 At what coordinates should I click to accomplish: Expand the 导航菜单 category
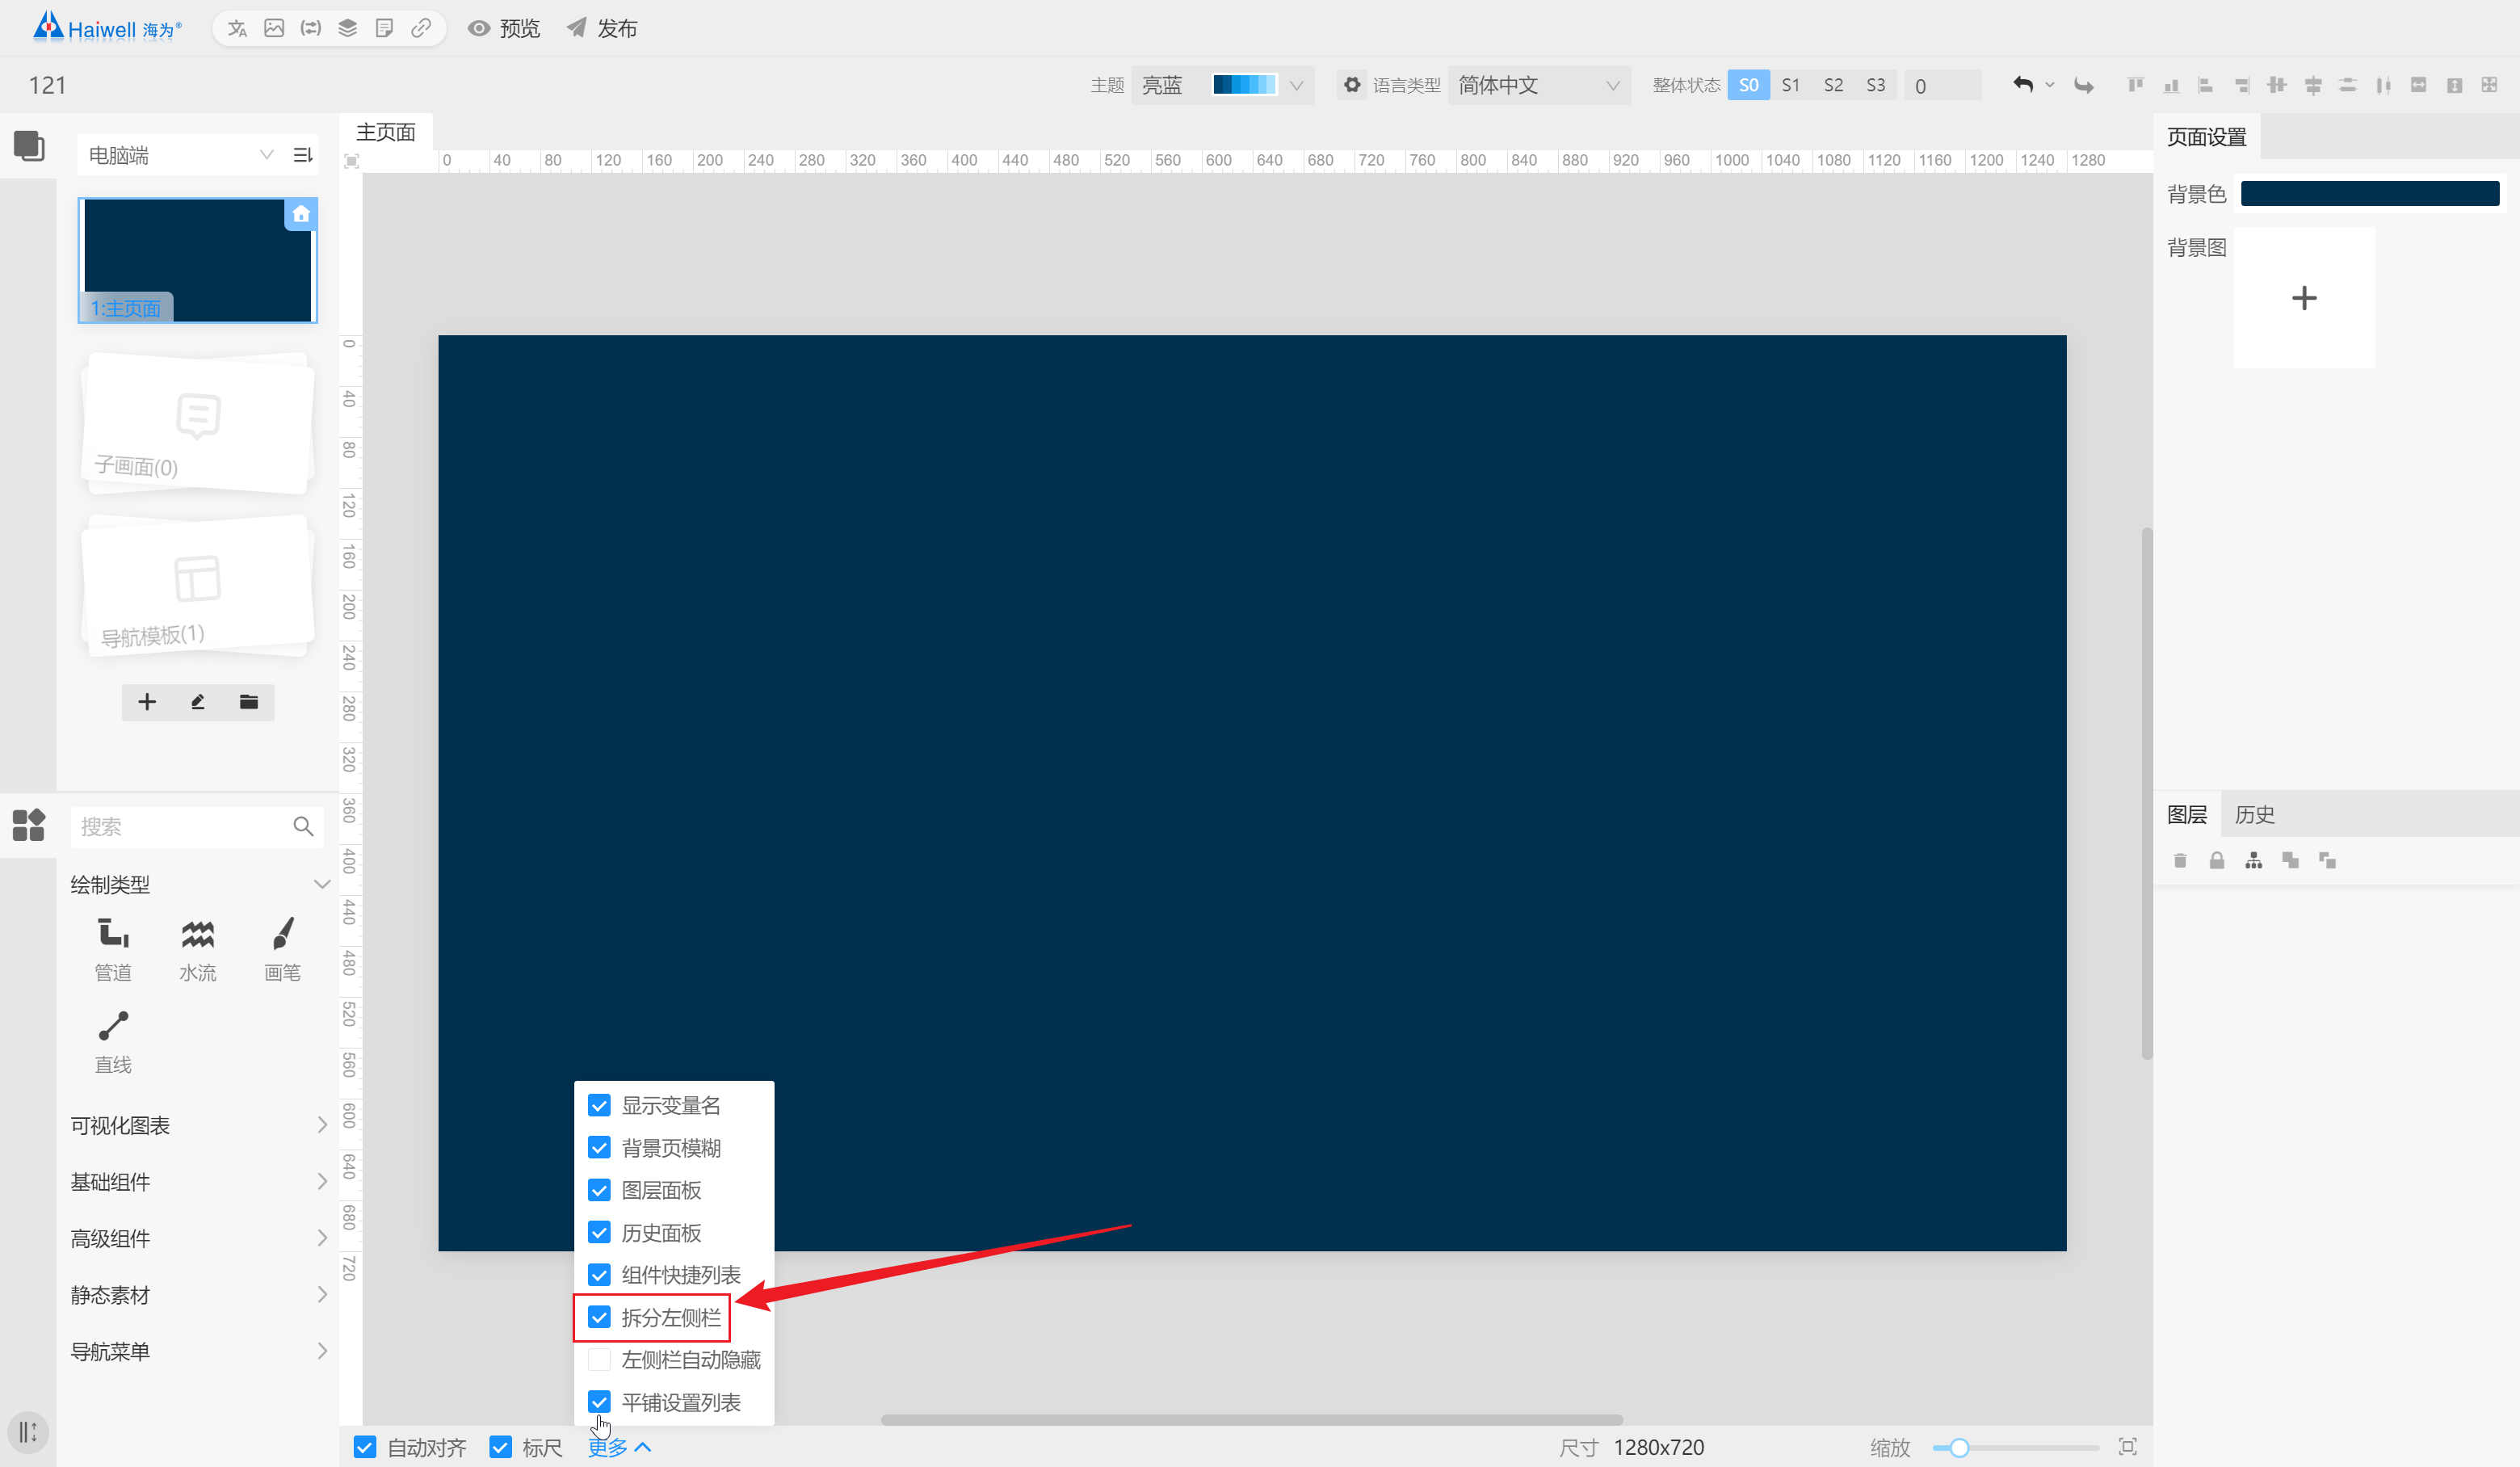(x=322, y=1351)
